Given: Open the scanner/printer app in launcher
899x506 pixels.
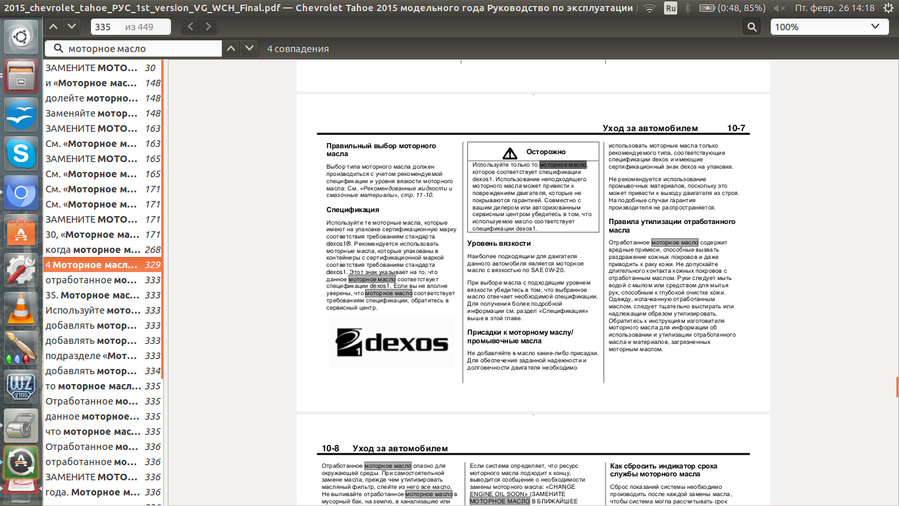Looking at the screenshot, I should [x=21, y=426].
